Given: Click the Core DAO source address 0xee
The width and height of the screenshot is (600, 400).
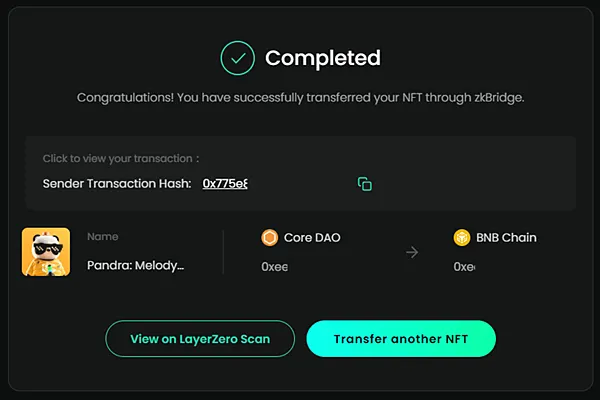Looking at the screenshot, I should 274,267.
